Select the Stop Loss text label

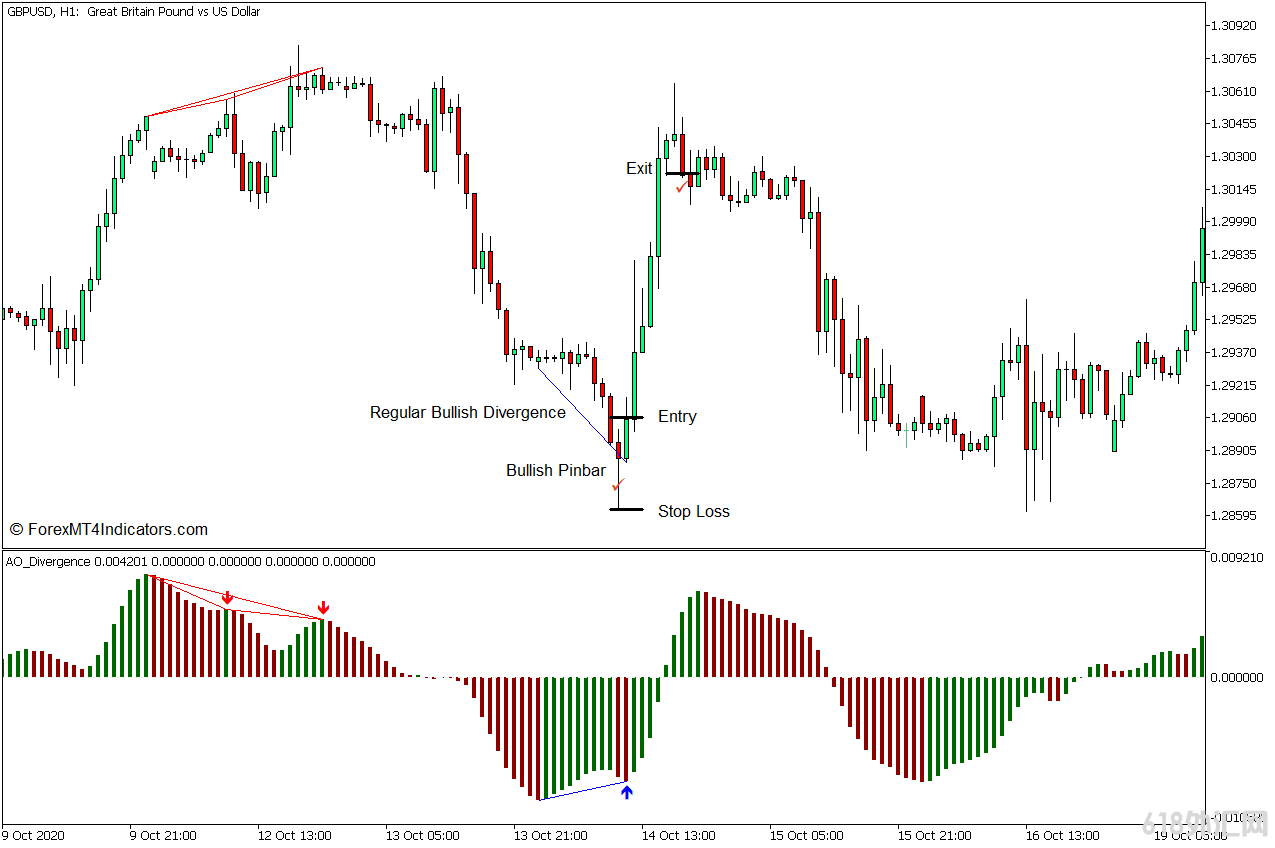tap(693, 512)
